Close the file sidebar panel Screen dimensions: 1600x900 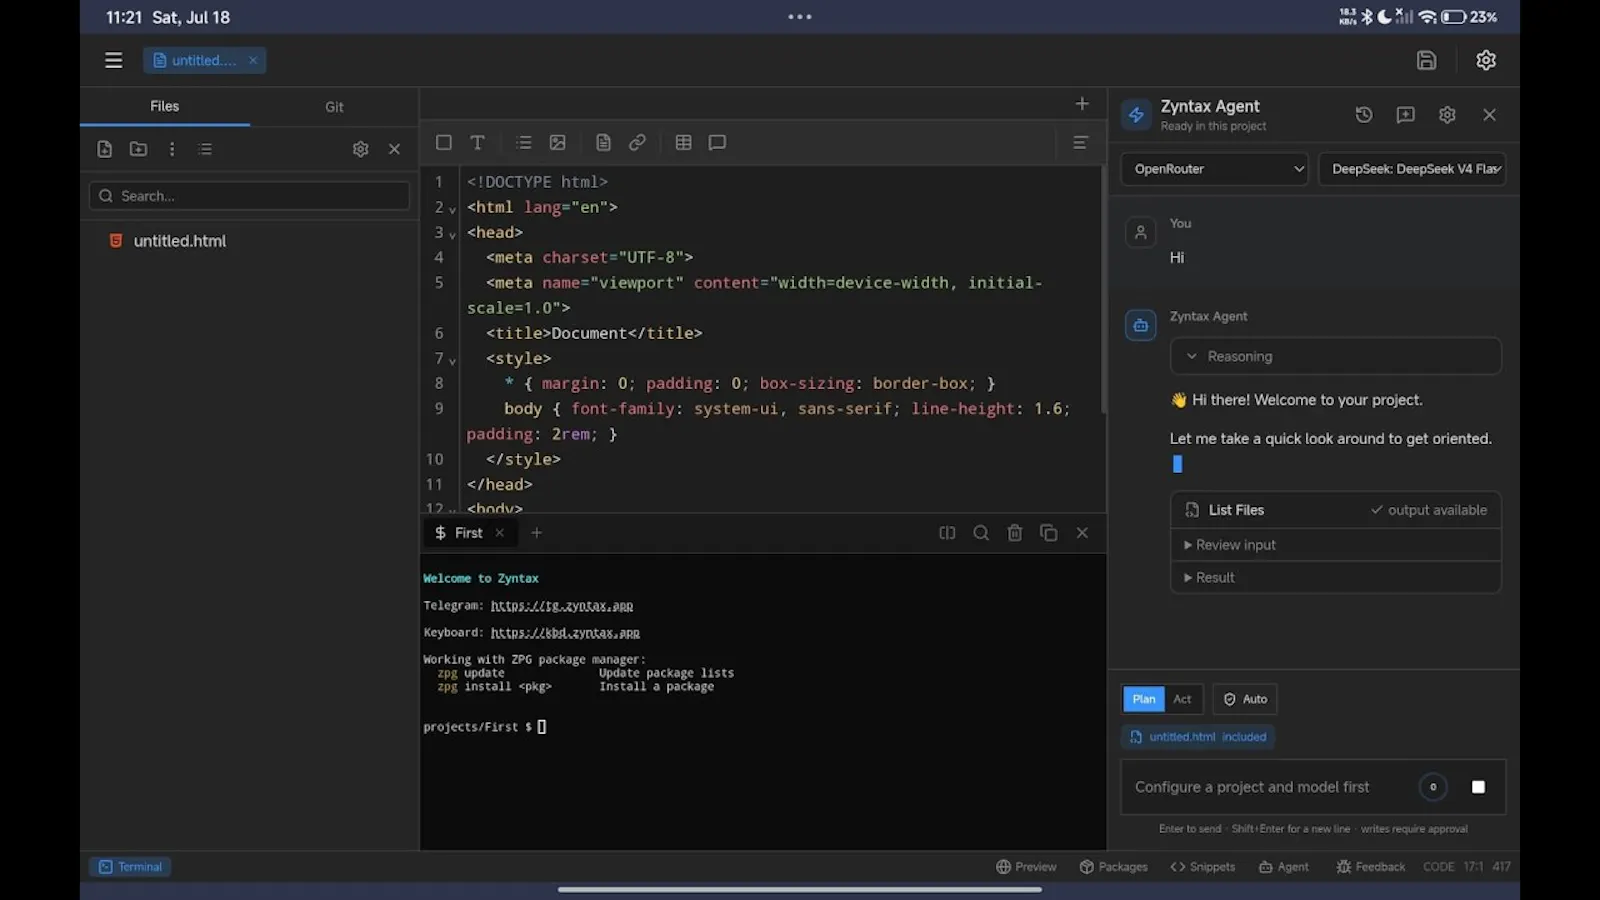coord(395,149)
